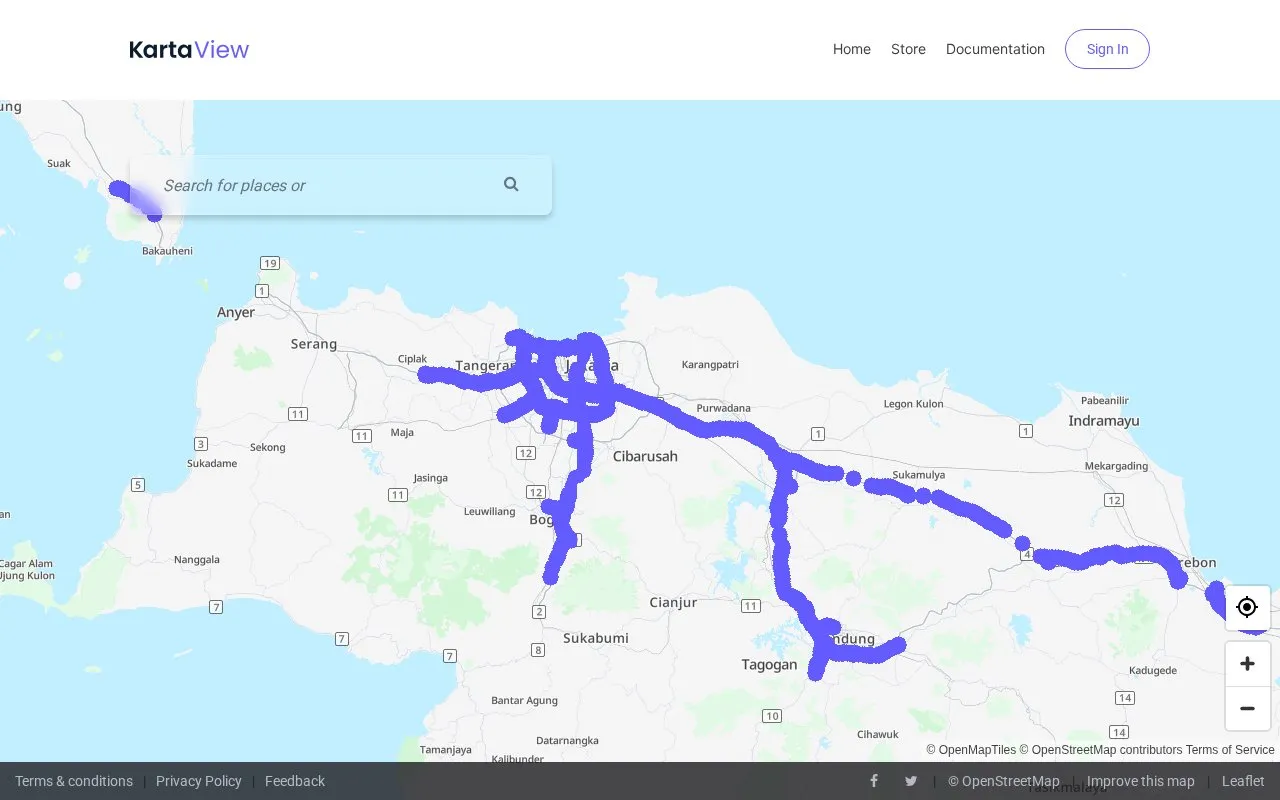This screenshot has height=800, width=1280.
Task: Open Terms & conditions link
Action: coord(74,781)
